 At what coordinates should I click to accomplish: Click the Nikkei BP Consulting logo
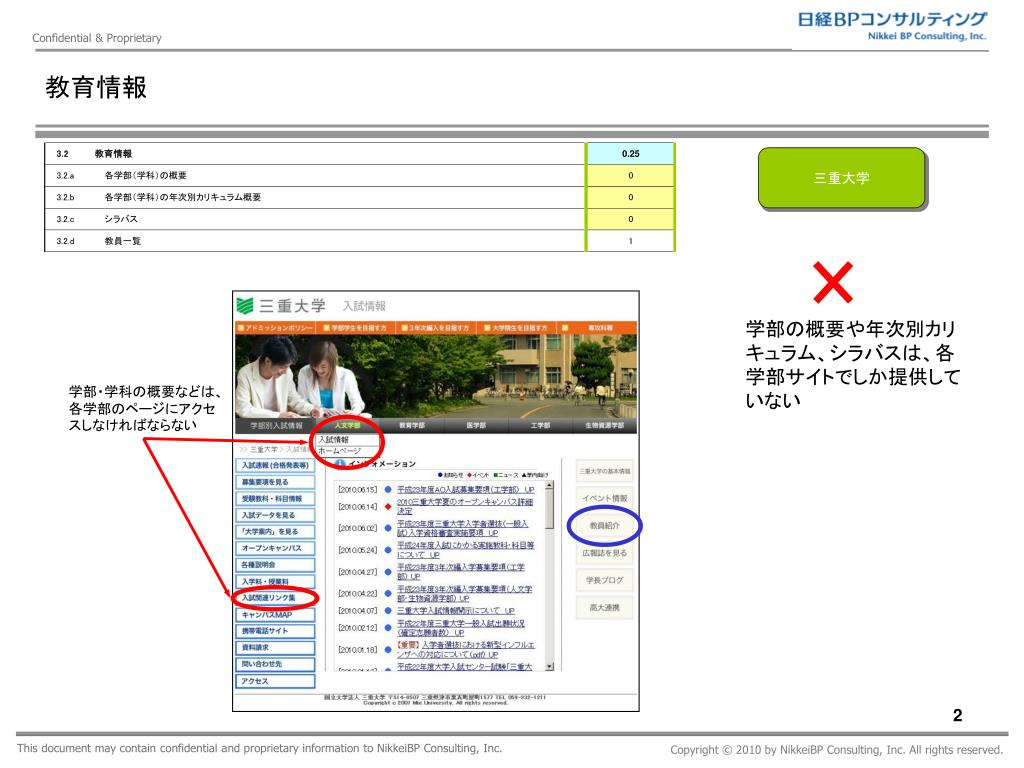pyautogui.click(x=891, y=26)
